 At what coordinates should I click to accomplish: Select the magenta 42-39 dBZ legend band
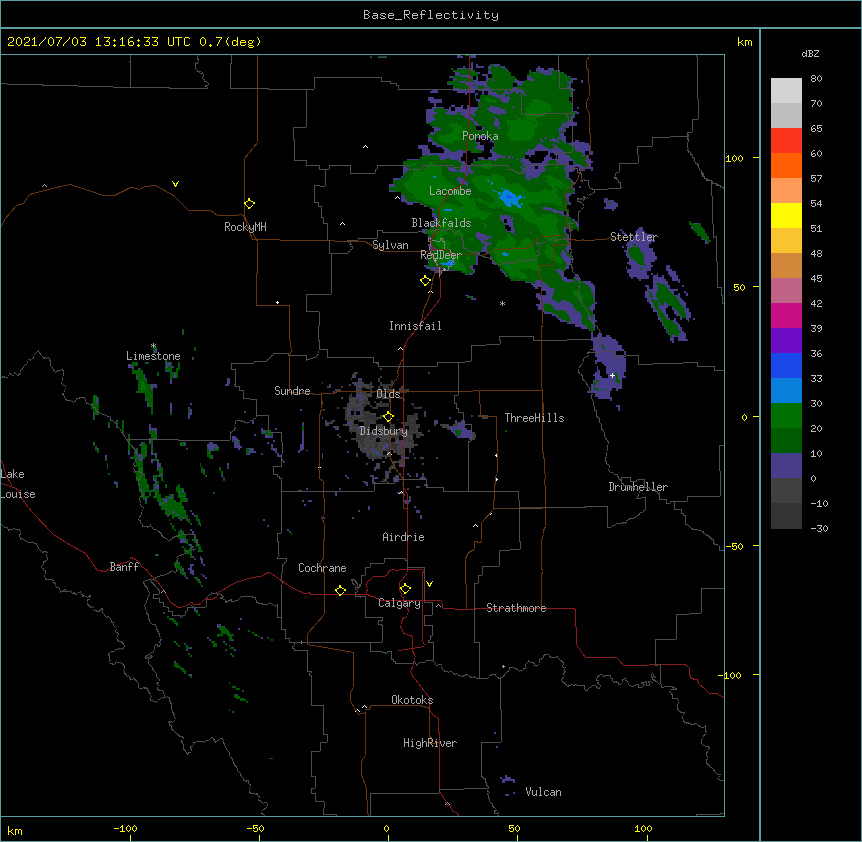pyautogui.click(x=786, y=315)
